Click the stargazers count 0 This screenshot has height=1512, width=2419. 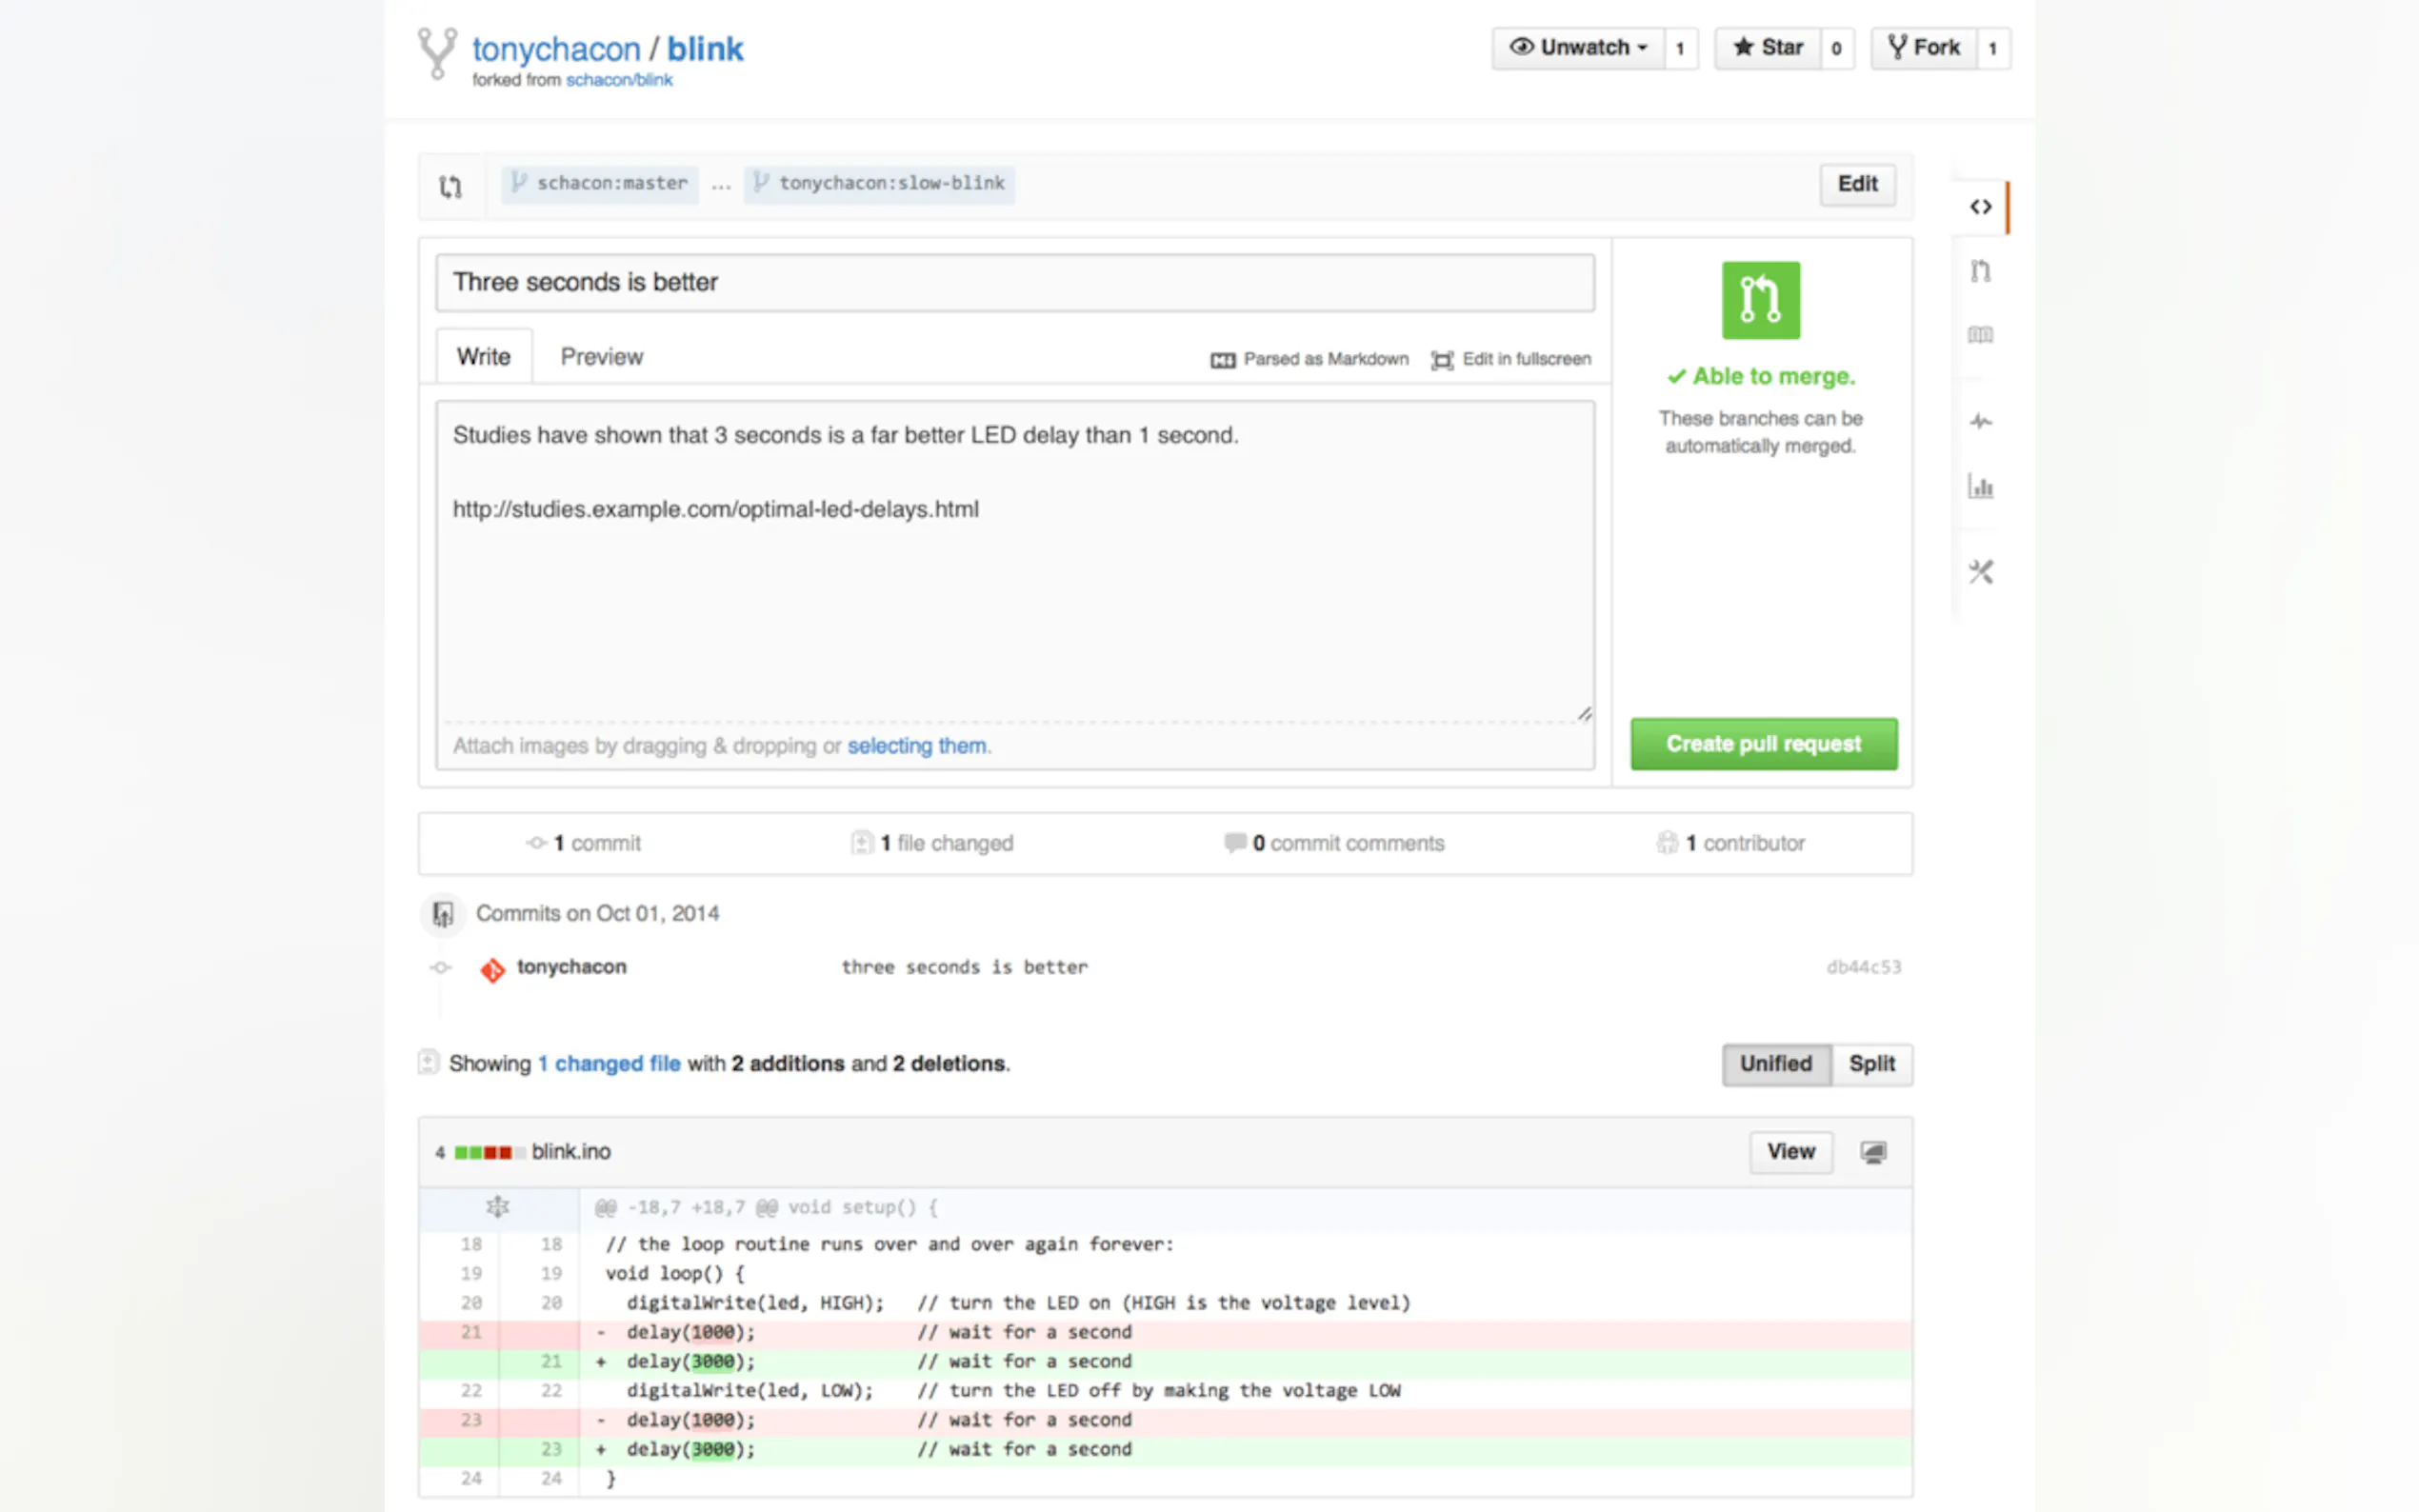point(1836,48)
